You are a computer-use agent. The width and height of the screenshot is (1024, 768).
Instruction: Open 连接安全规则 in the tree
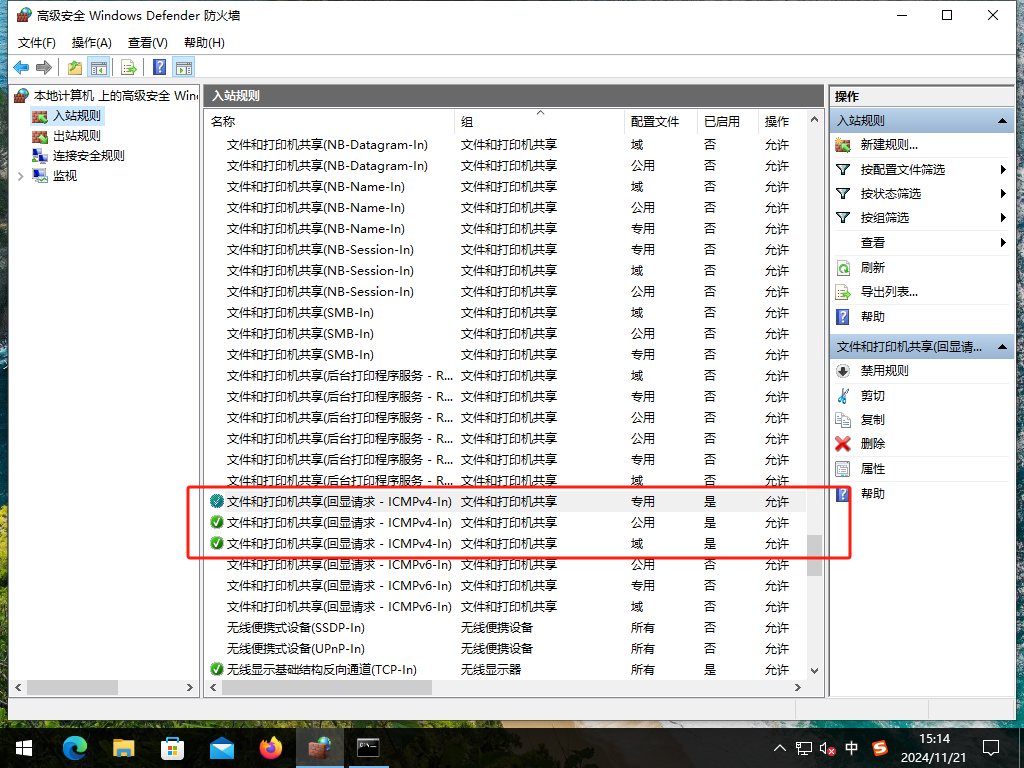[88, 156]
